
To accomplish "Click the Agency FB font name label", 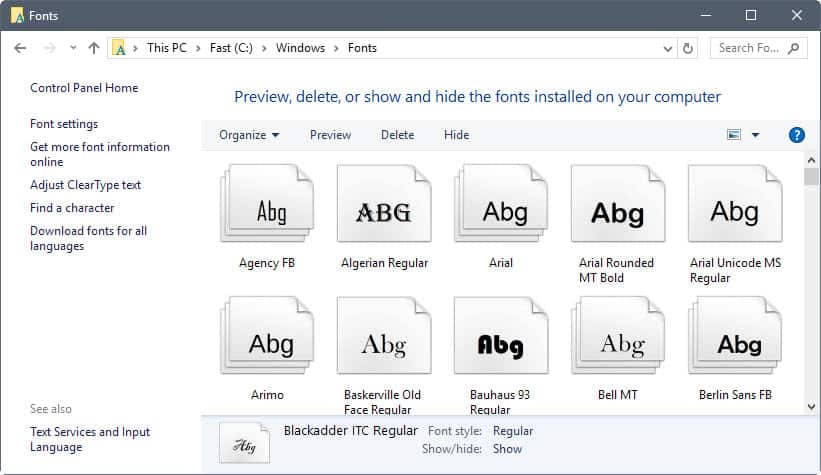I will click(267, 263).
